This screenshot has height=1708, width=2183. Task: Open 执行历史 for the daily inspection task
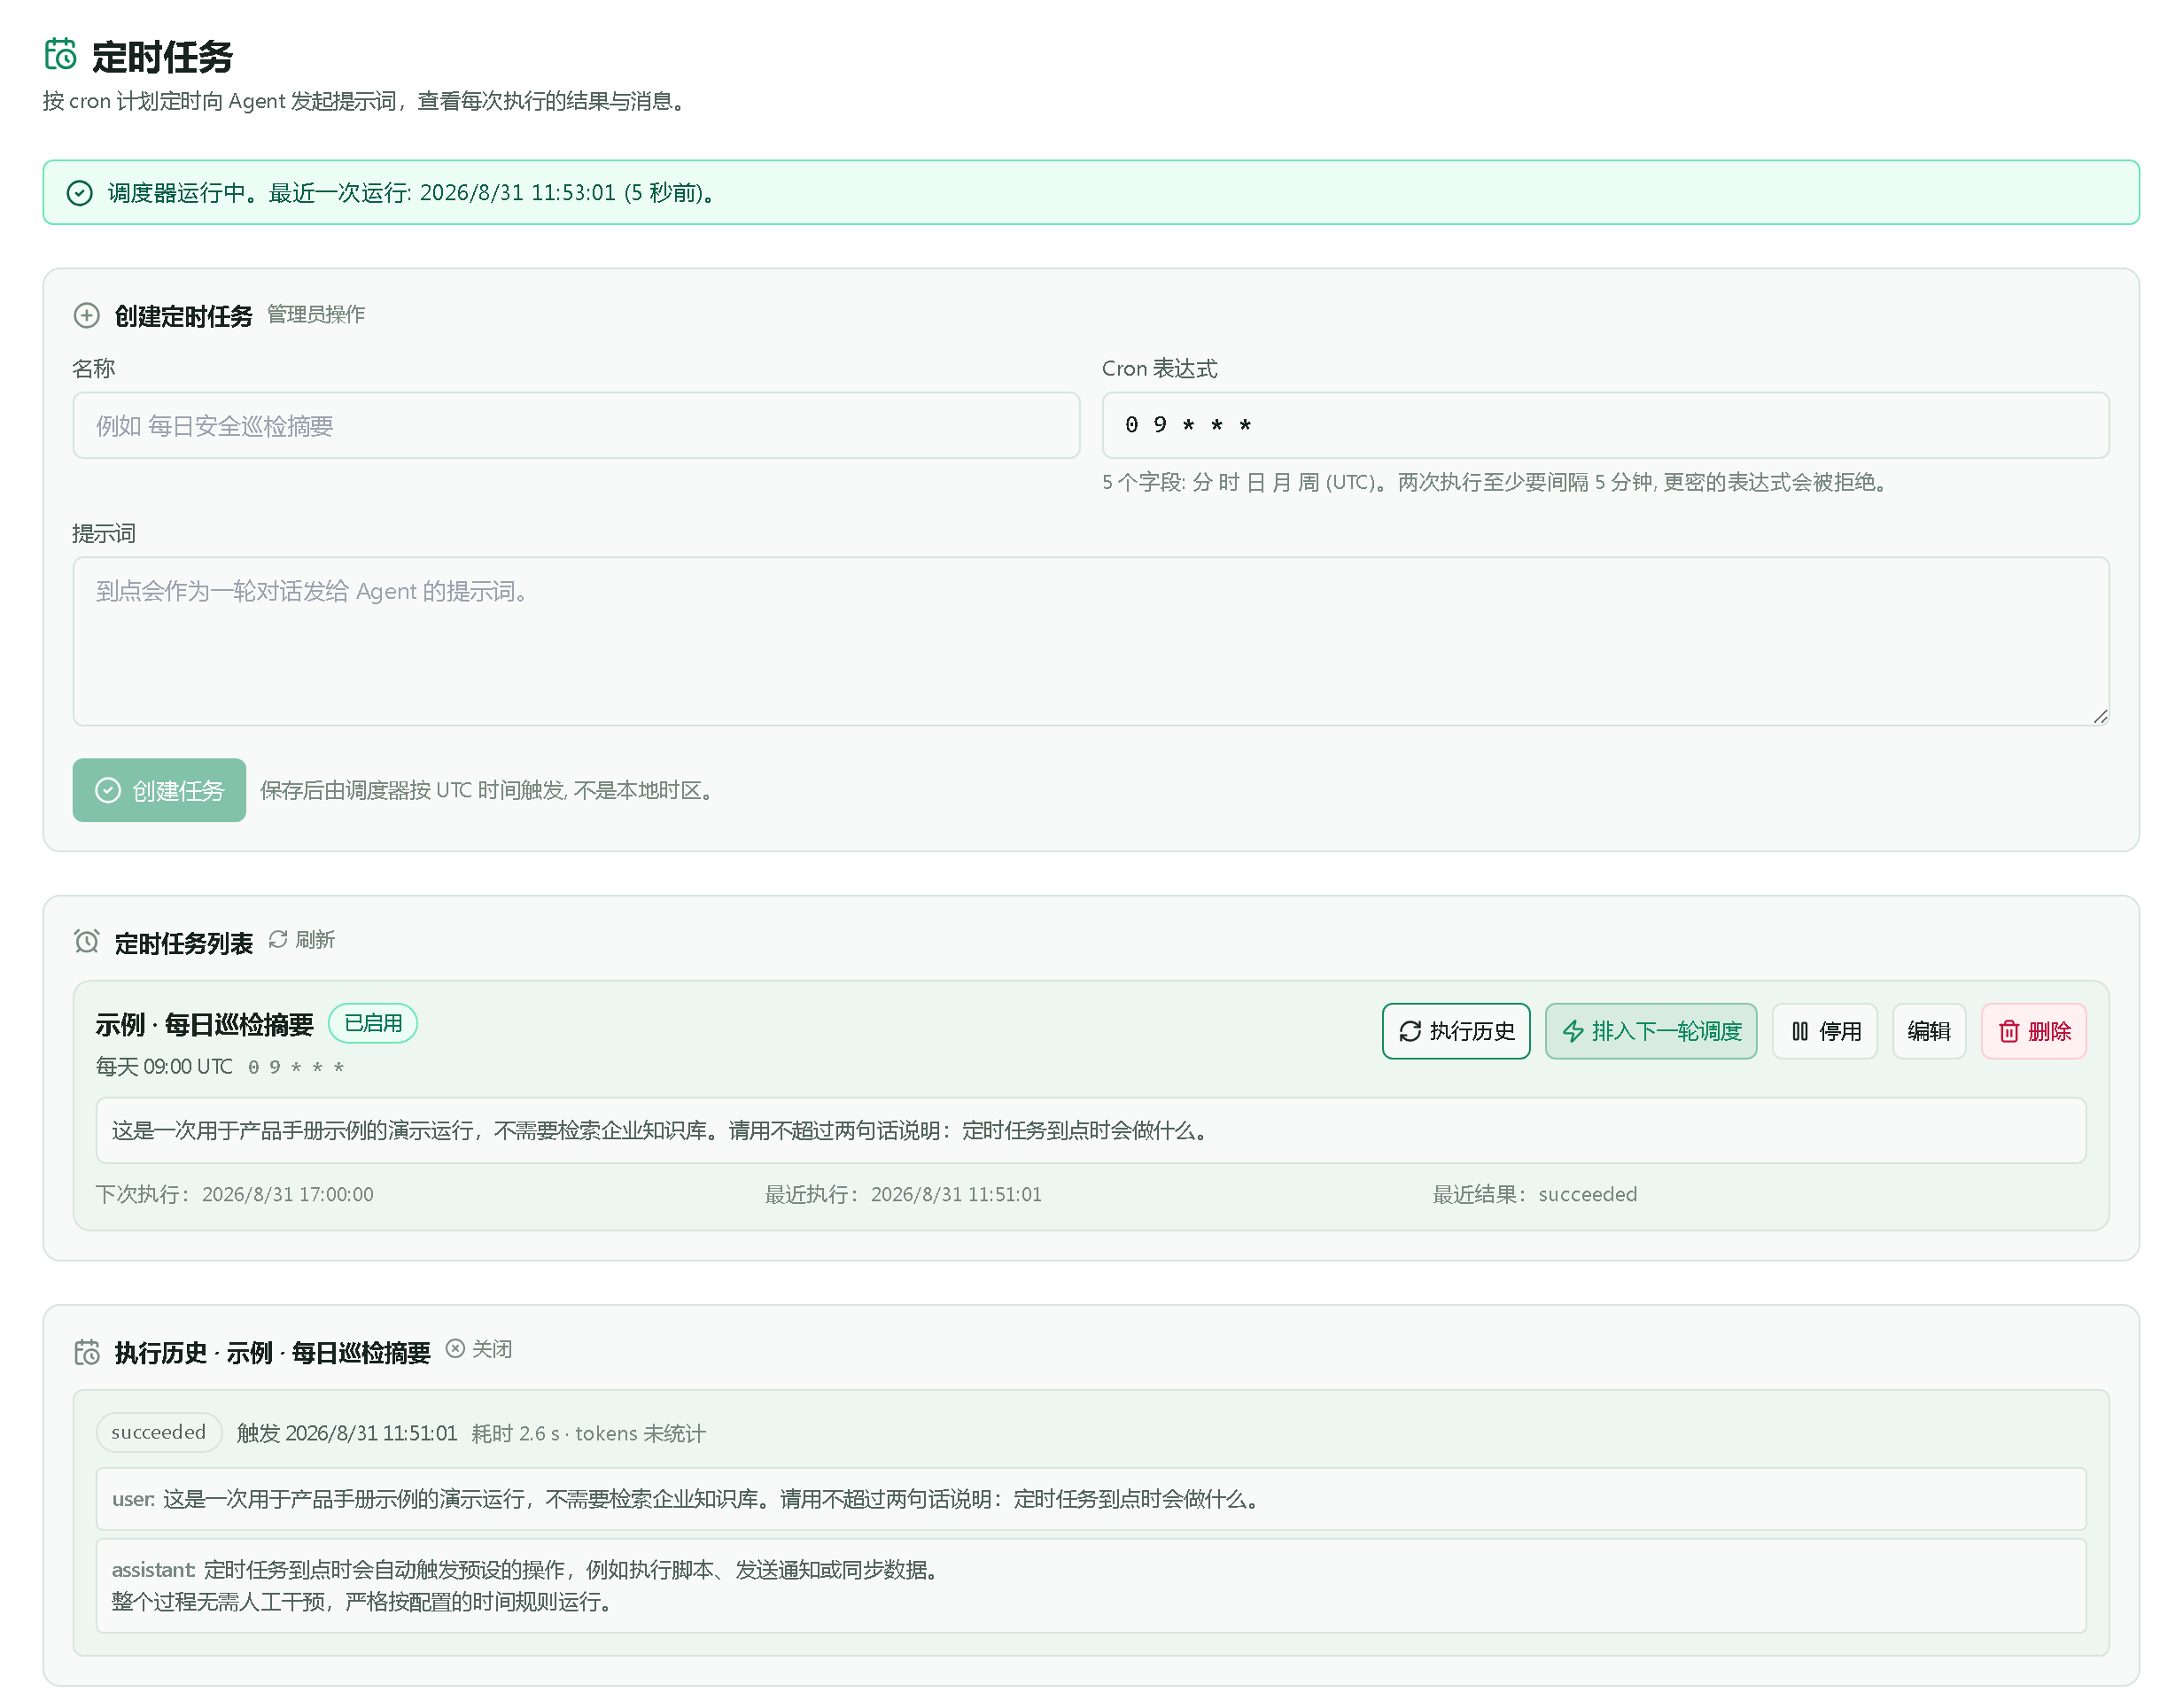[1456, 1031]
